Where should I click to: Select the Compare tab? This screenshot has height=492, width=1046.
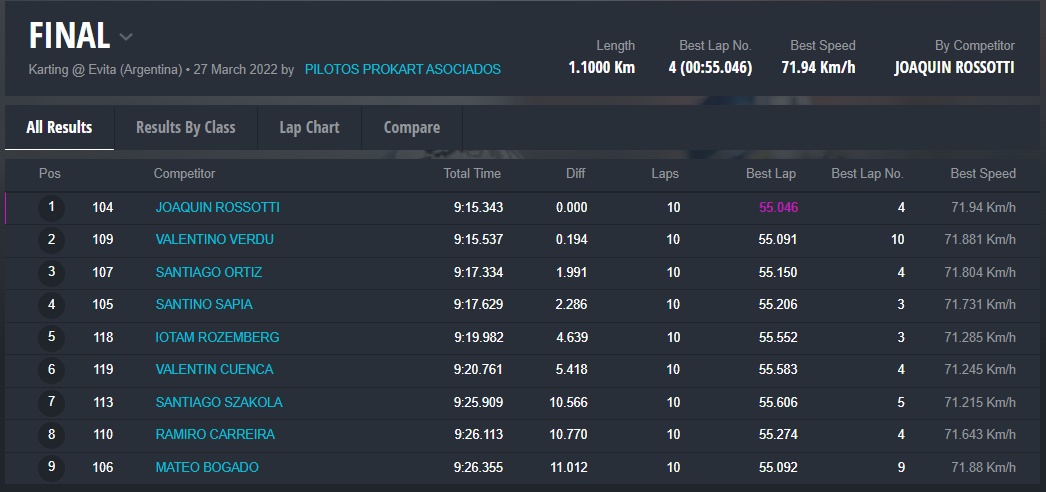click(x=411, y=127)
